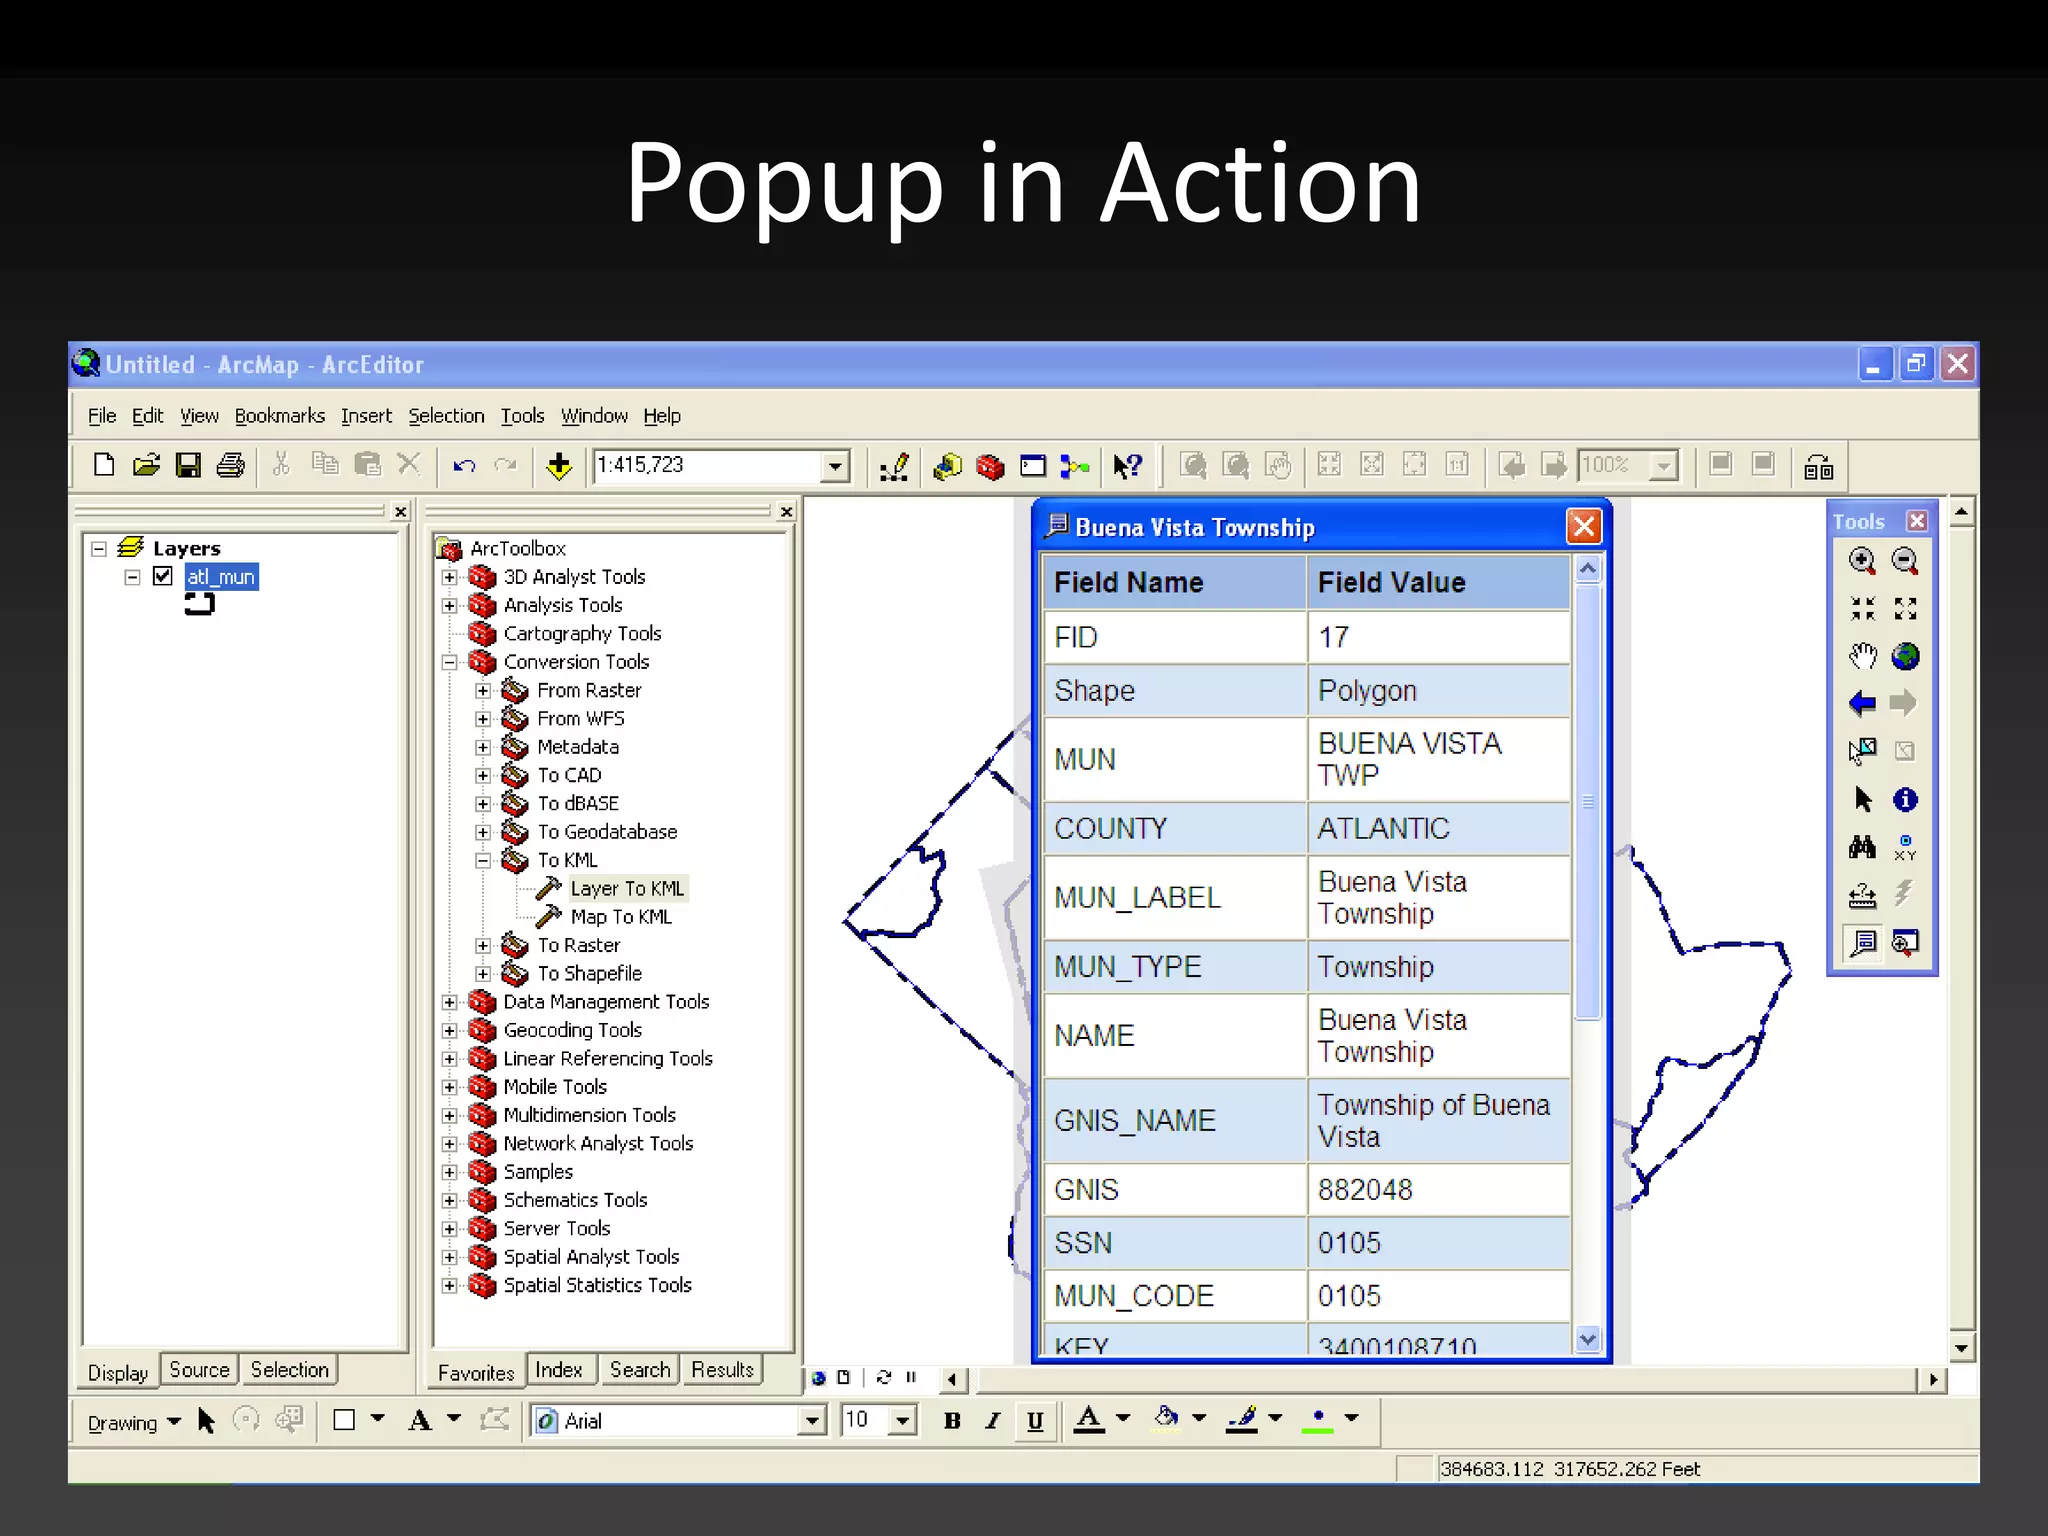Select the Select Elements arrow tool
This screenshot has height=1536, width=2048.
click(x=1862, y=799)
